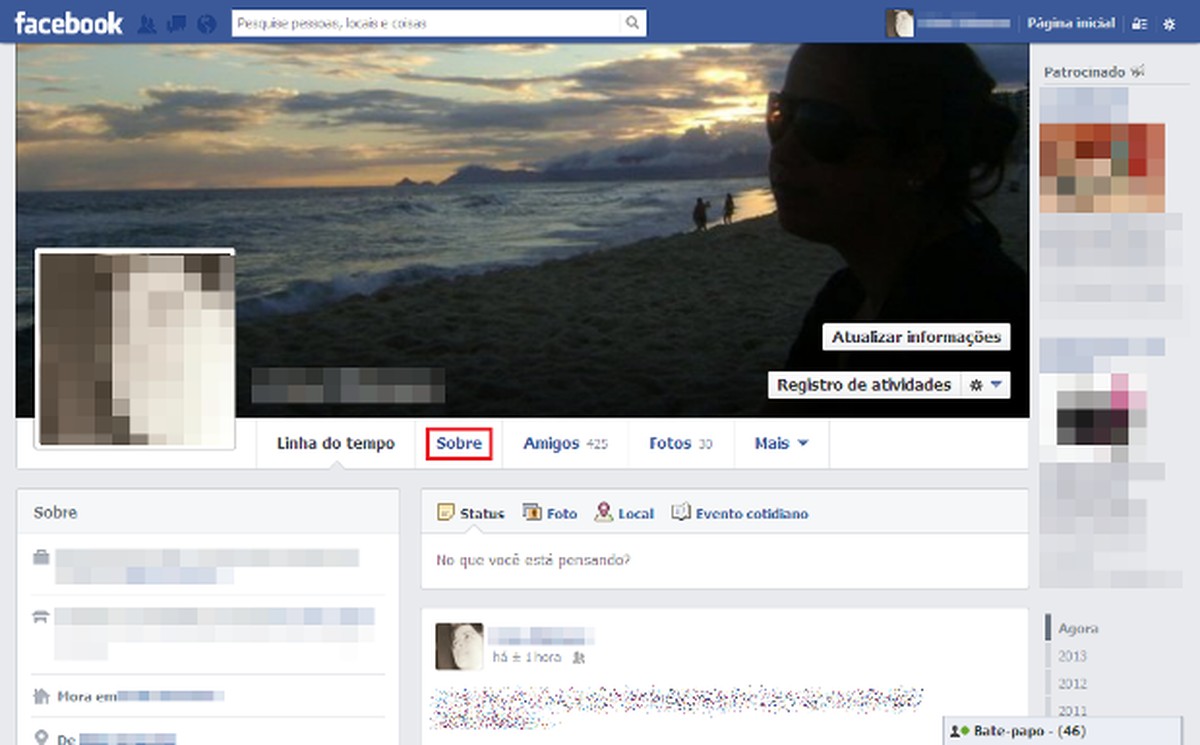Screen dimensions: 1200x745
Task: Open Registro de atividades
Action: (863, 384)
